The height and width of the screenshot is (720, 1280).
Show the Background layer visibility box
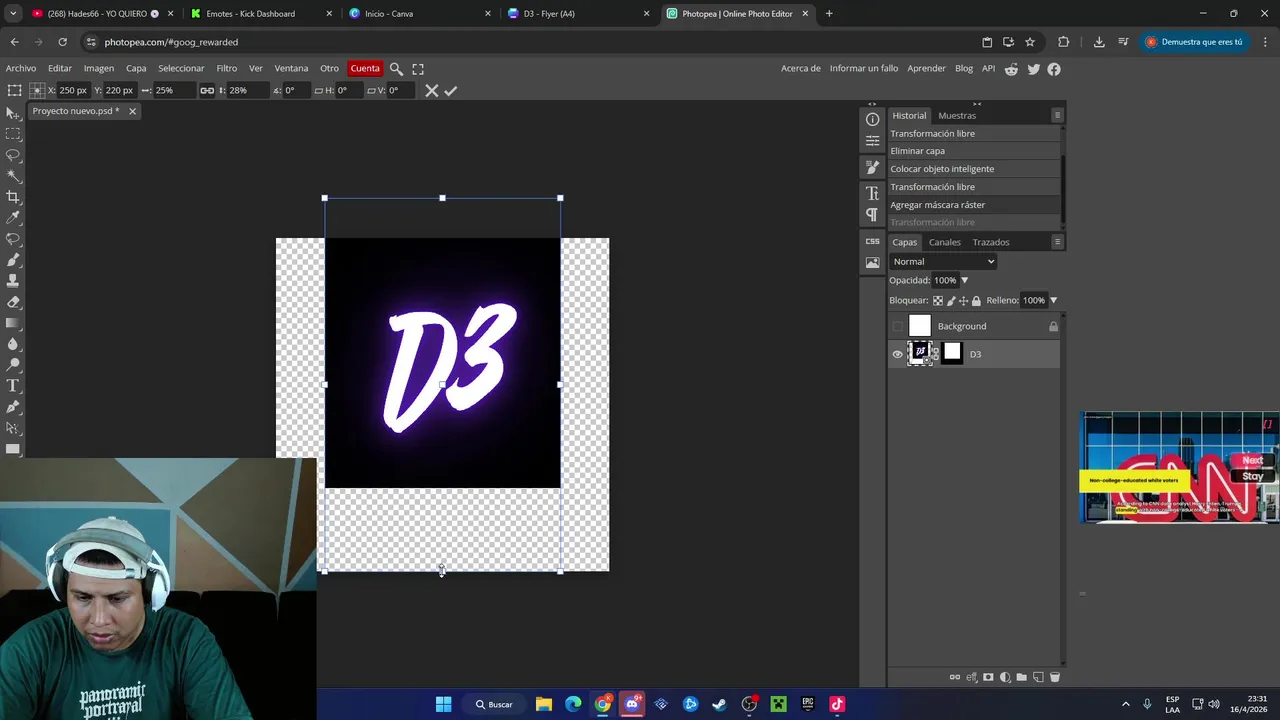[897, 326]
